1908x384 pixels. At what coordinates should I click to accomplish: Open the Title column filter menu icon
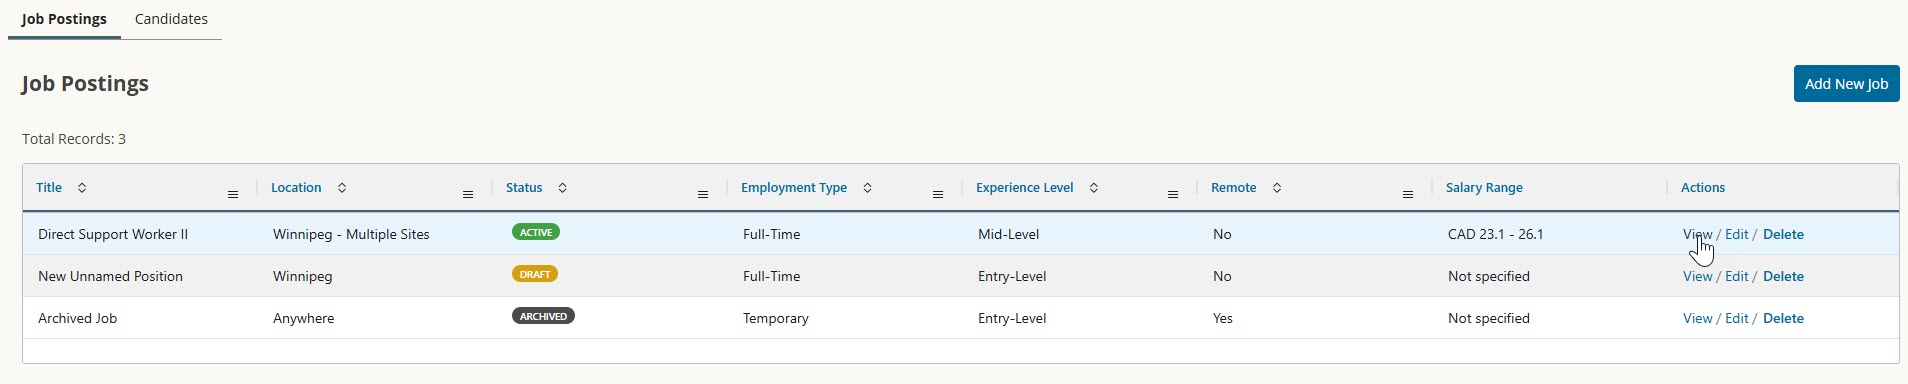coord(233,194)
